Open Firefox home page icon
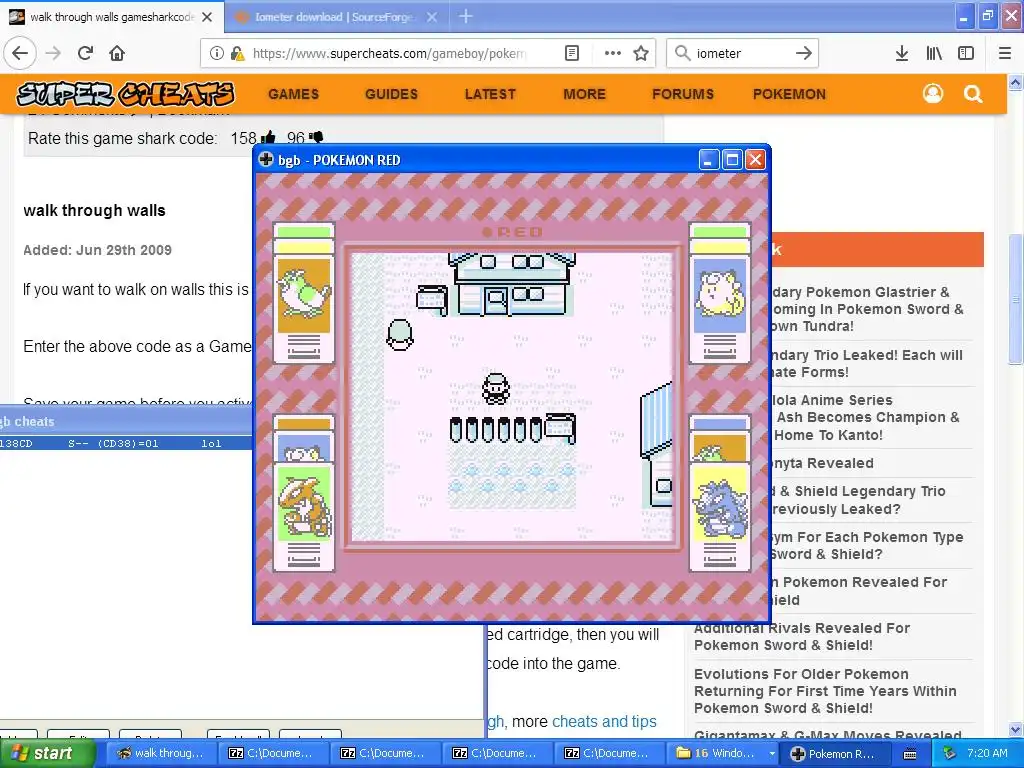The image size is (1024, 768). pyautogui.click(x=117, y=53)
